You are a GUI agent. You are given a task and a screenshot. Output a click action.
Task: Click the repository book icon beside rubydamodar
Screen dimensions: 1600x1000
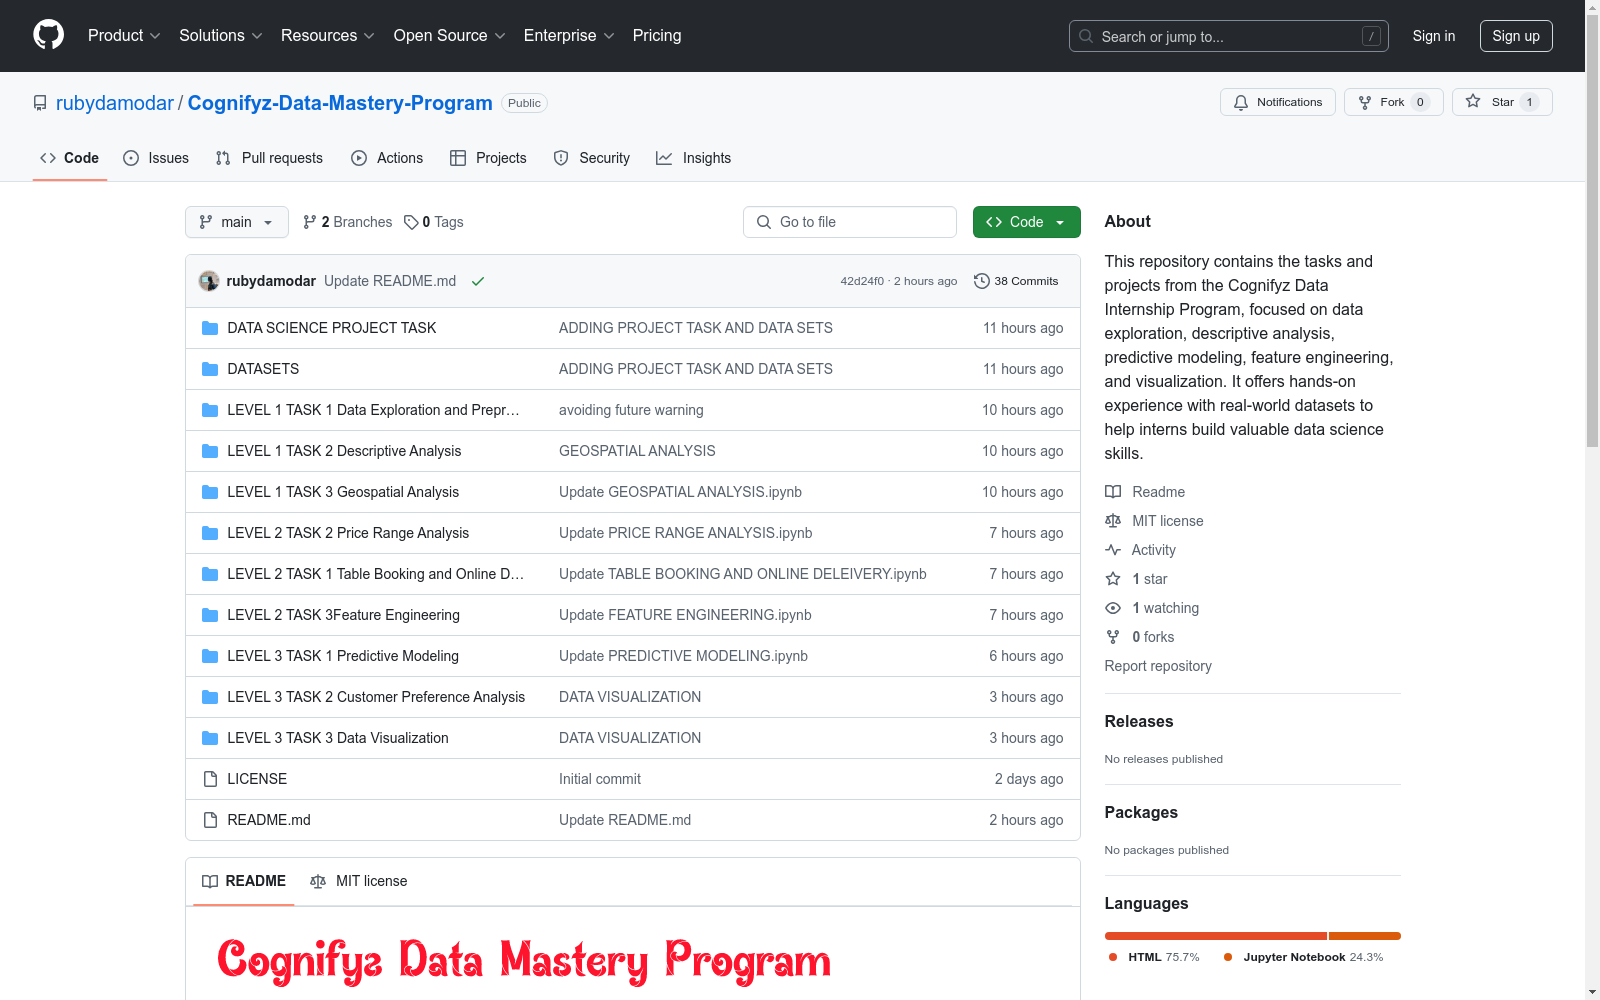pyautogui.click(x=40, y=103)
